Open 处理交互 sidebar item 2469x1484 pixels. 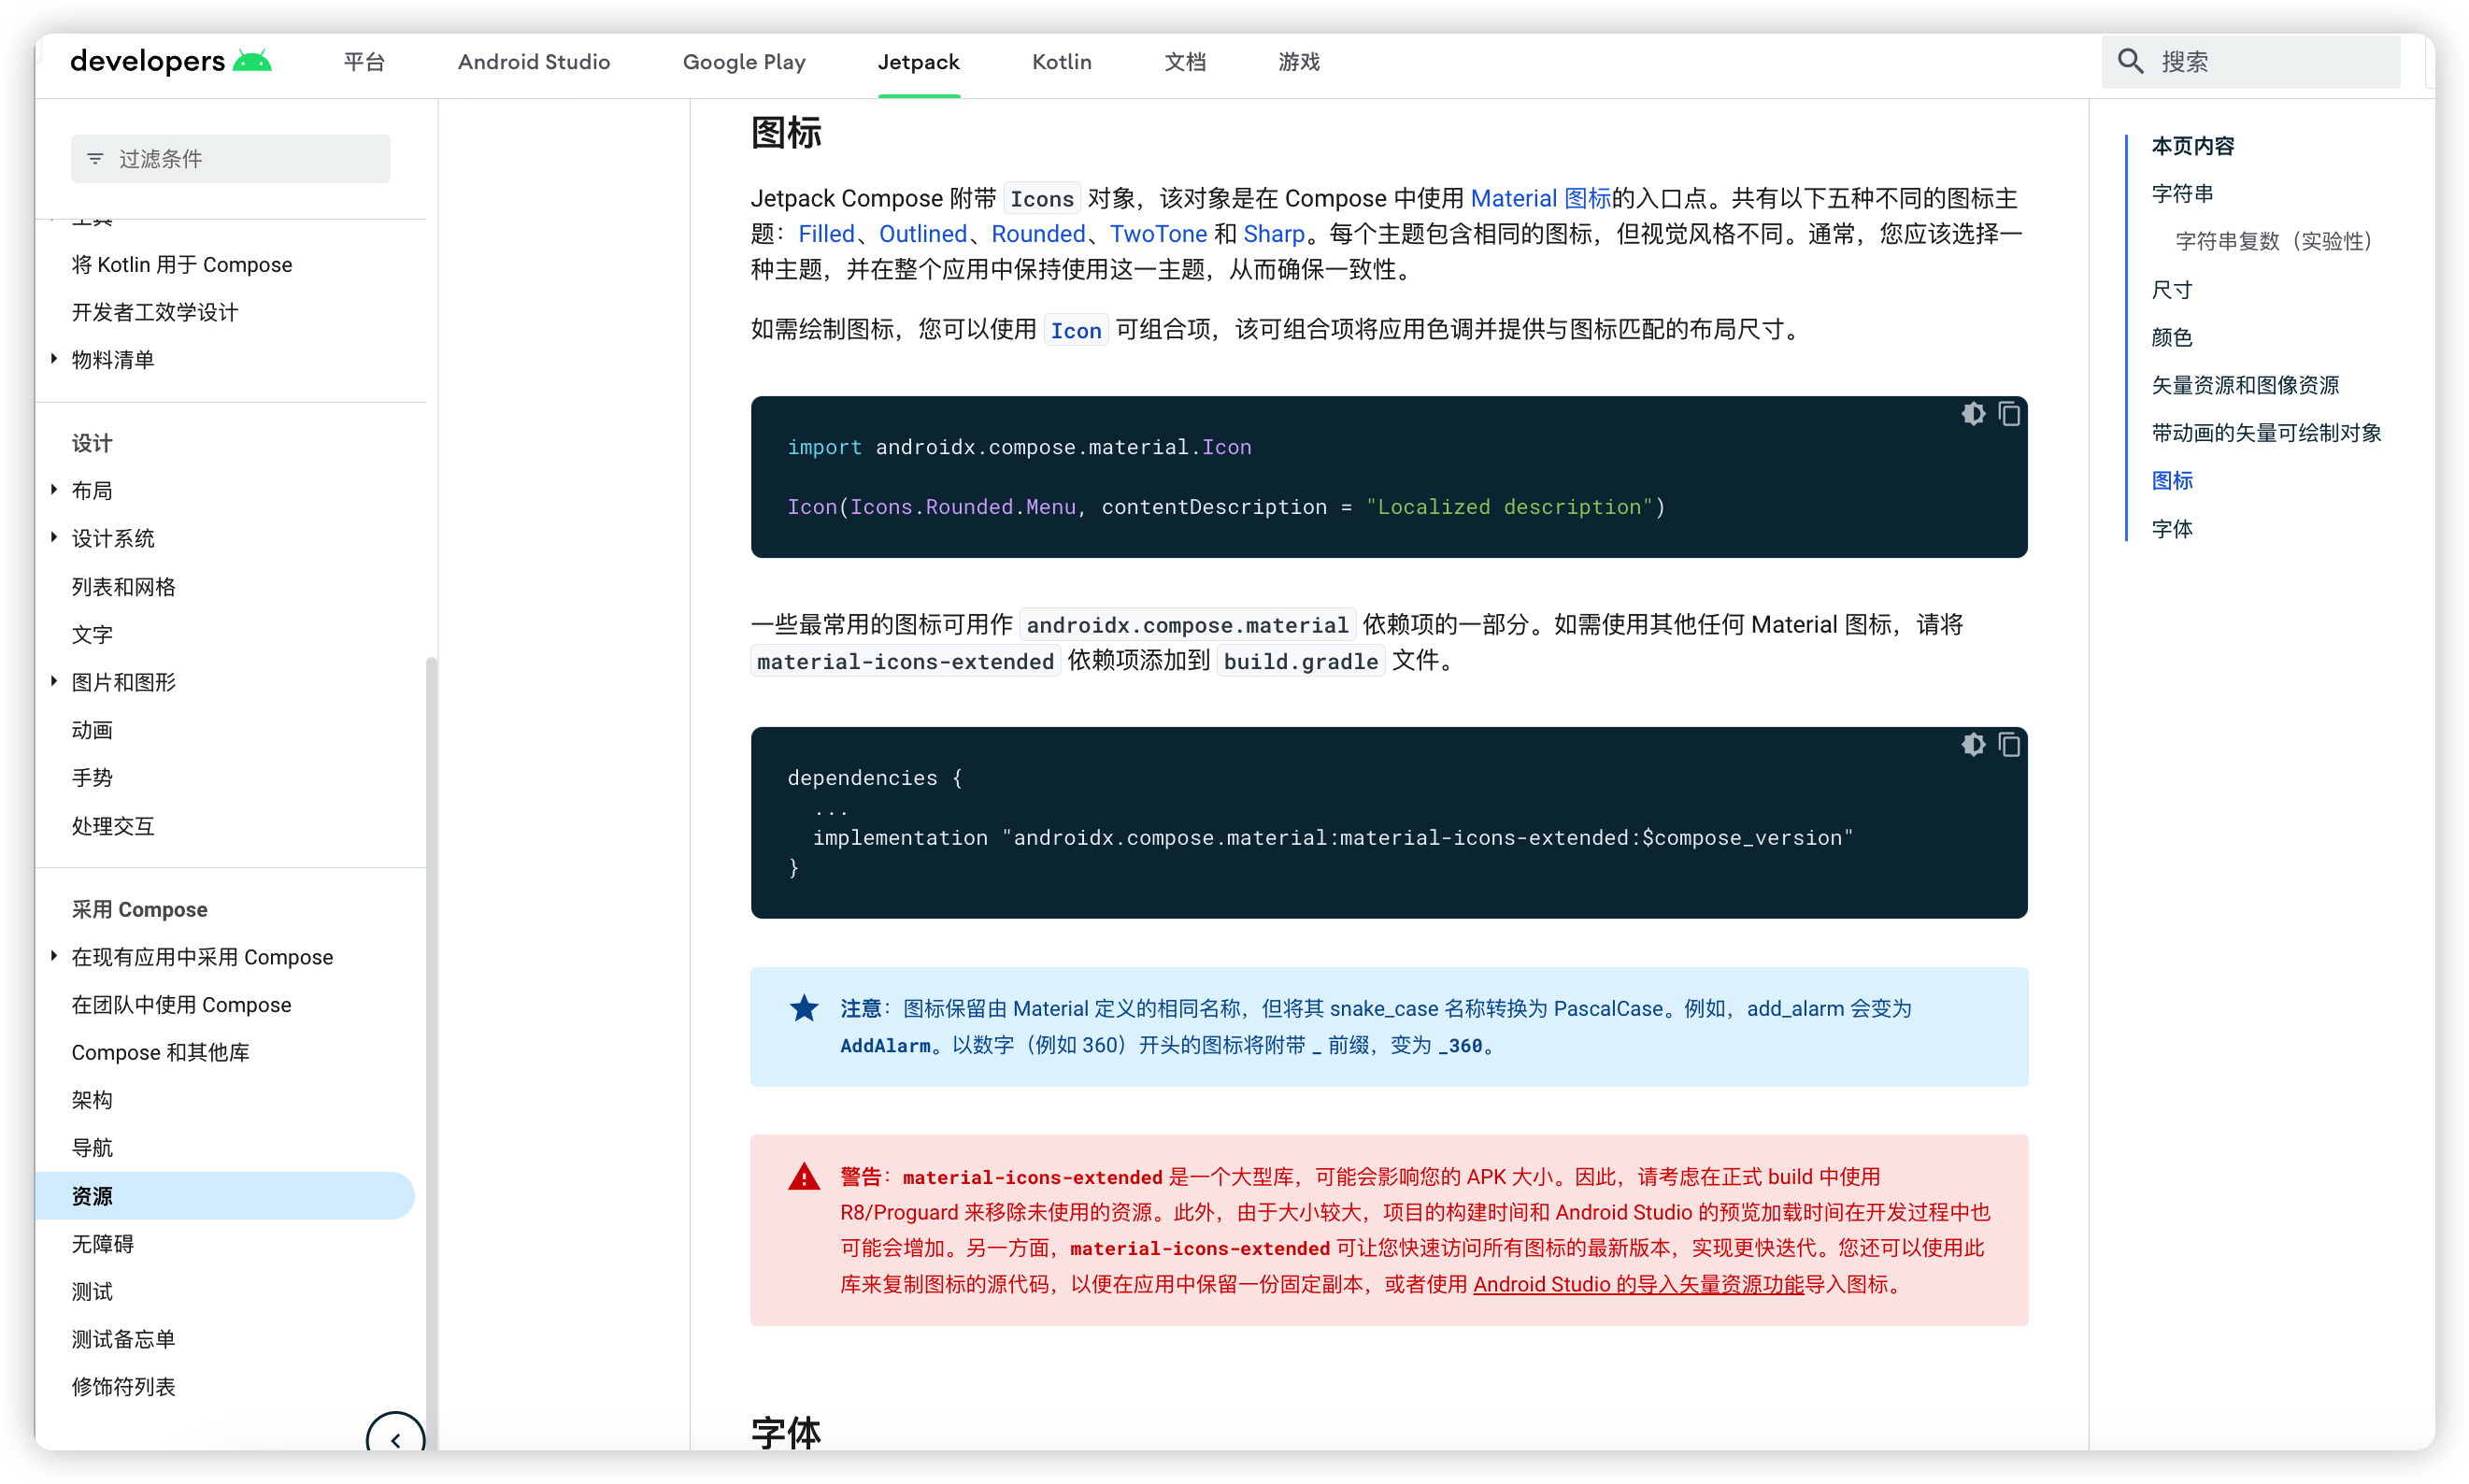tap(113, 826)
